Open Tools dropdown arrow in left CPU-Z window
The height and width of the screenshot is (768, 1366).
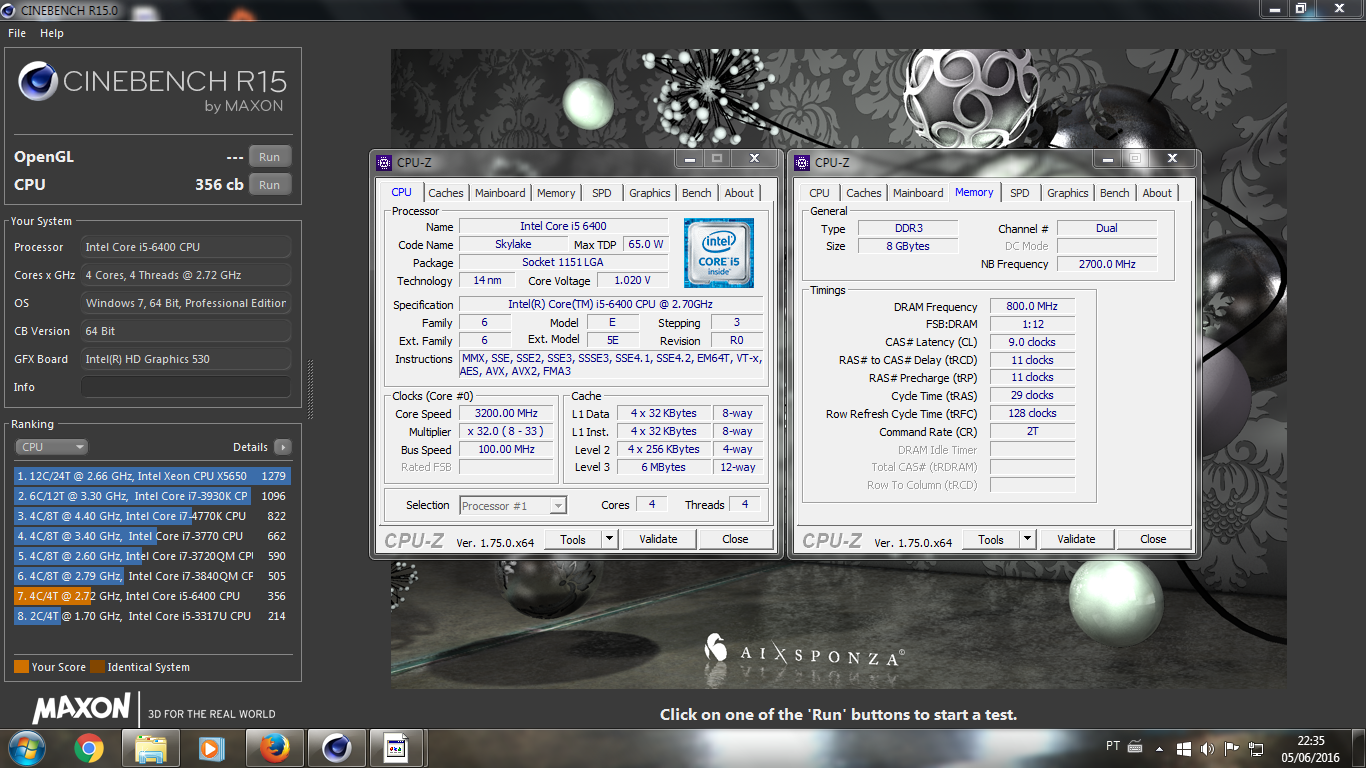coord(609,539)
